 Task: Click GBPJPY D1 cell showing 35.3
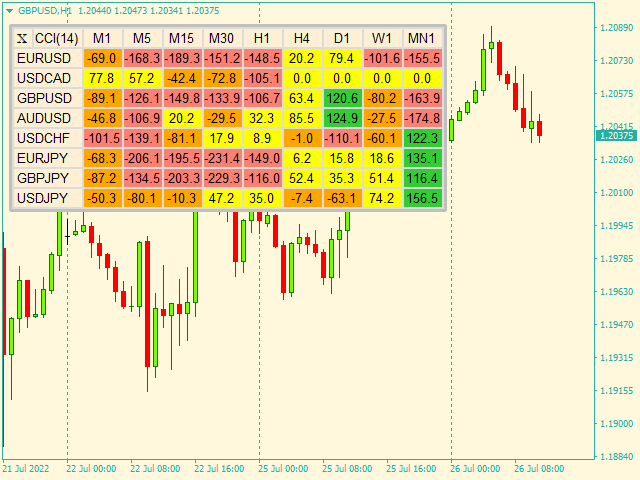[x=342, y=178]
